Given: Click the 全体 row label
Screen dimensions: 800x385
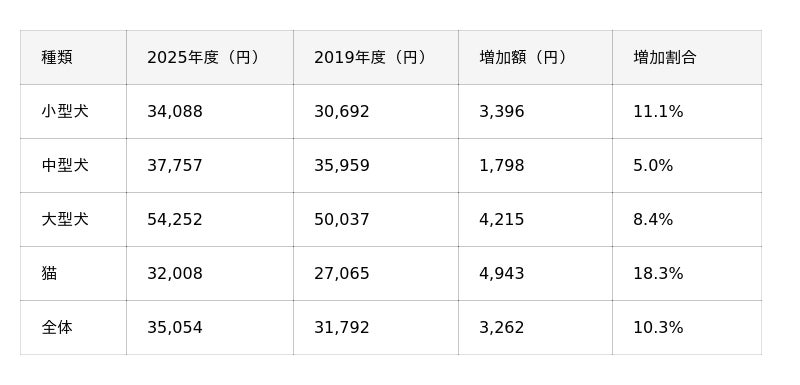Looking at the screenshot, I should 73,327.
